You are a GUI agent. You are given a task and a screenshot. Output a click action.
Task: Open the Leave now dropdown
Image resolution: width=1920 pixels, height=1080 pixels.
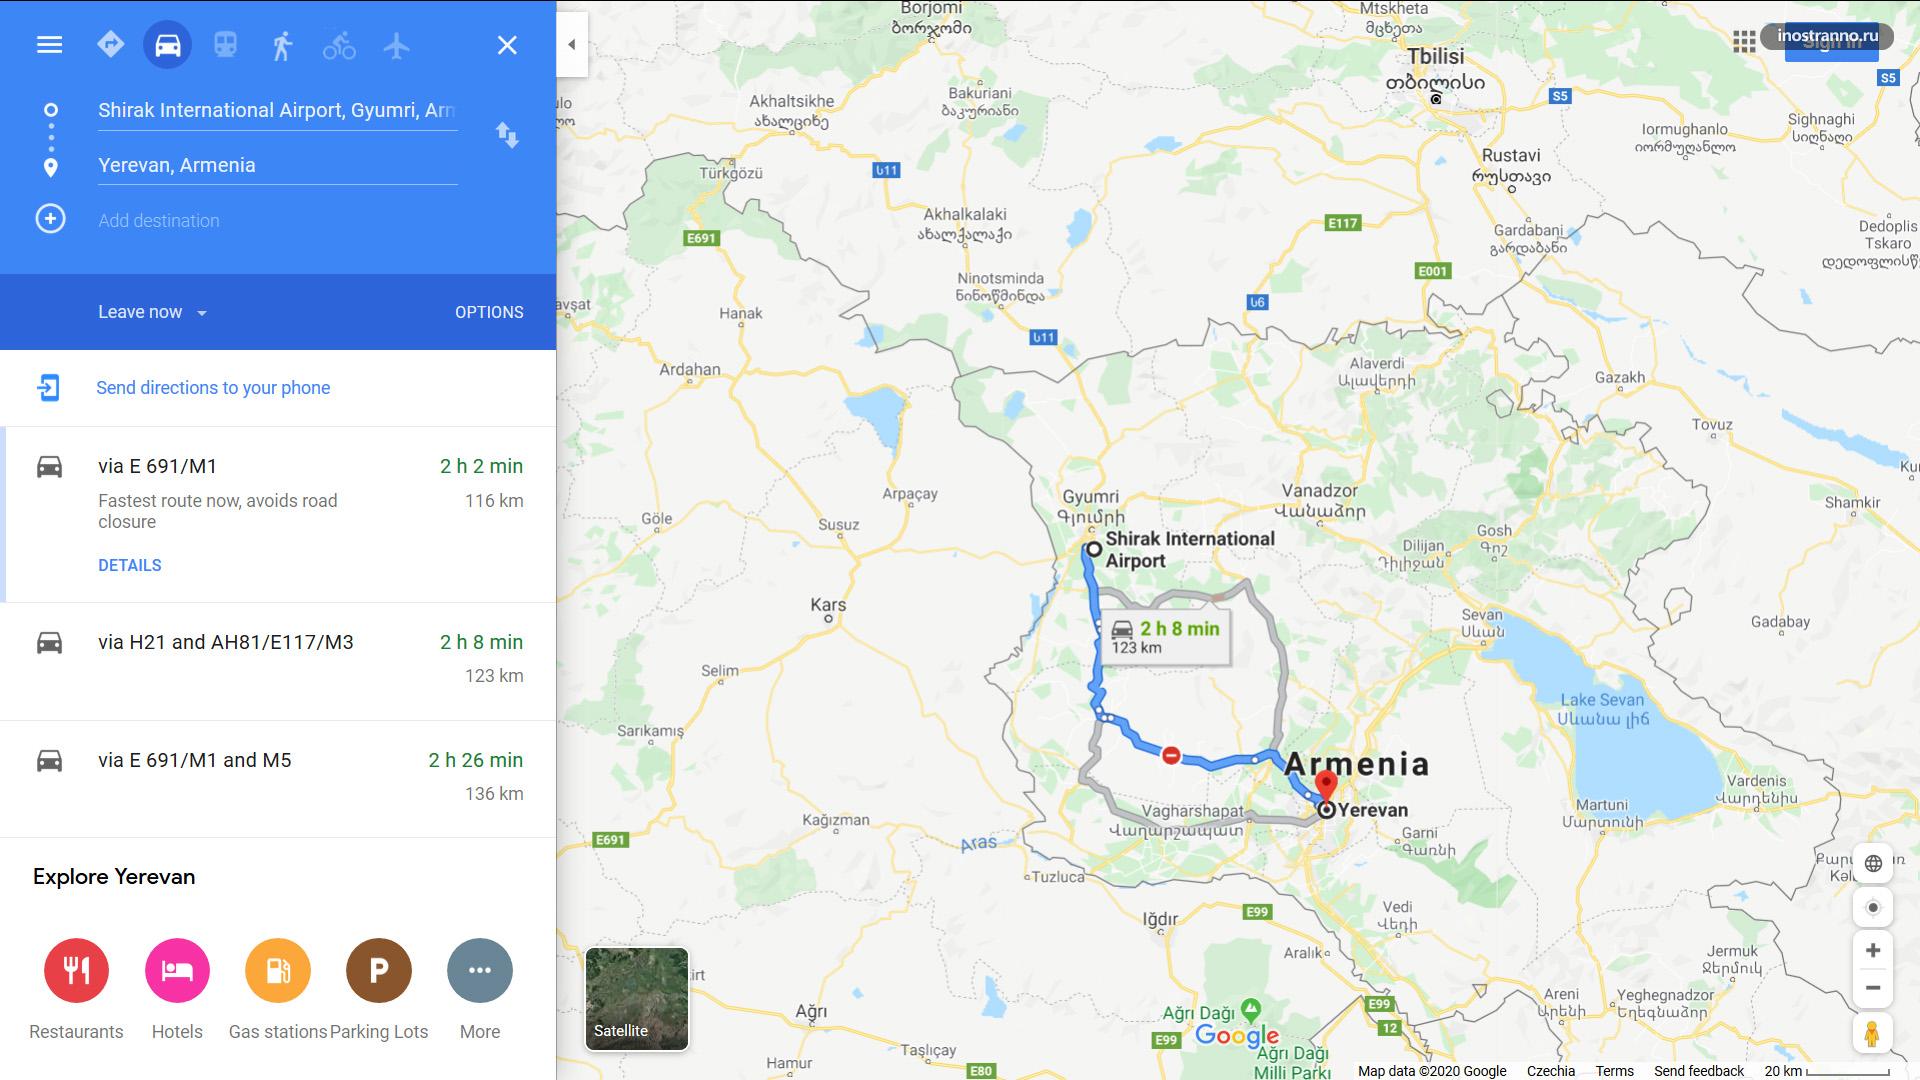152,312
